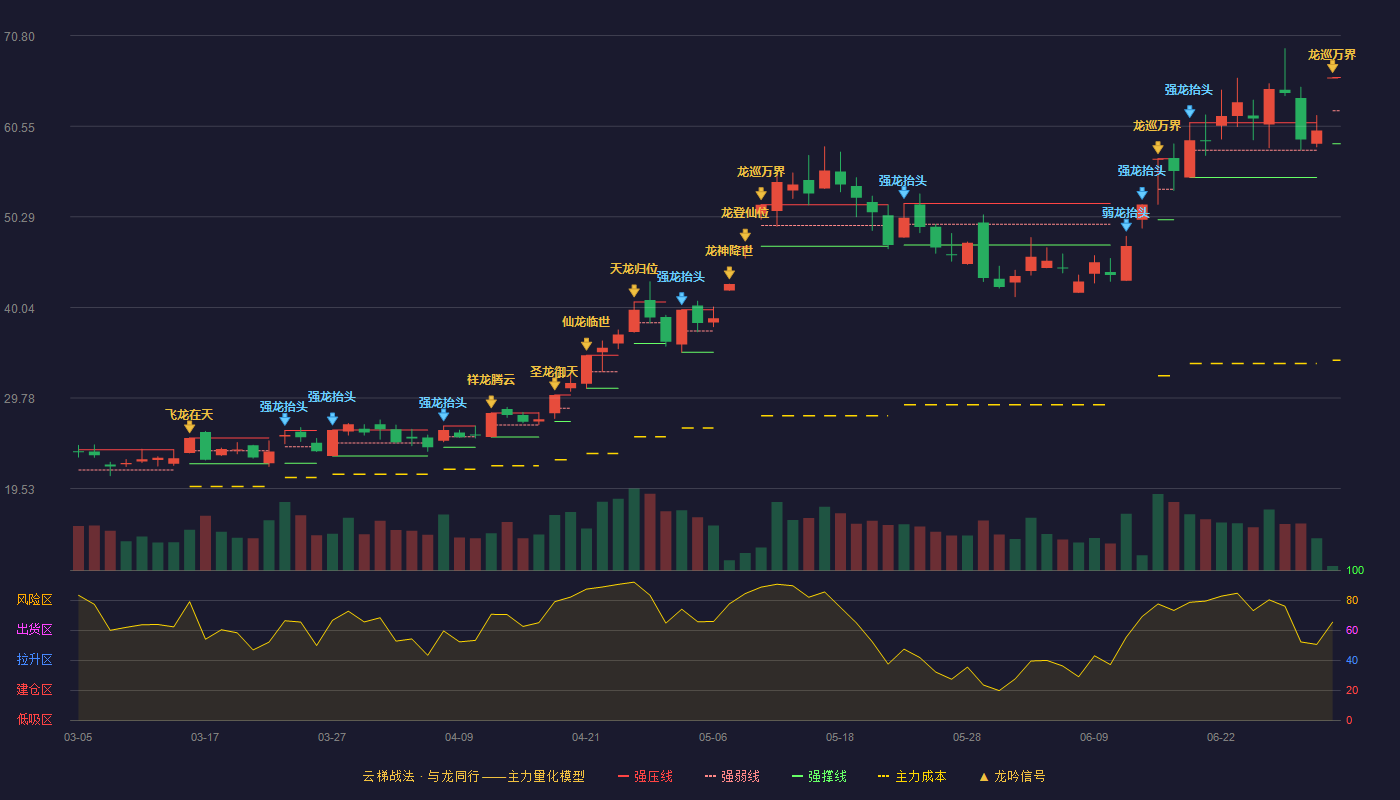
Task: Click the arrow marker under 龙登仙位
Action: click(745, 235)
